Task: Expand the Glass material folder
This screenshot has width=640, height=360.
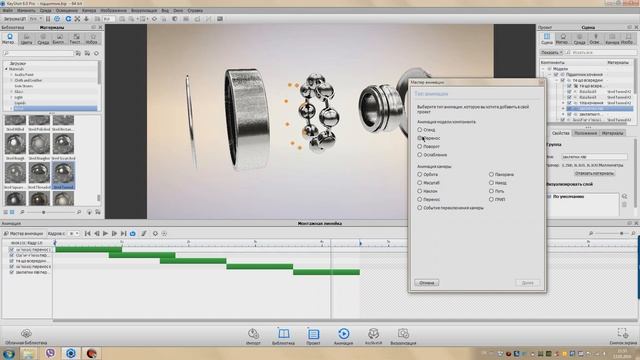Action: coord(11,91)
